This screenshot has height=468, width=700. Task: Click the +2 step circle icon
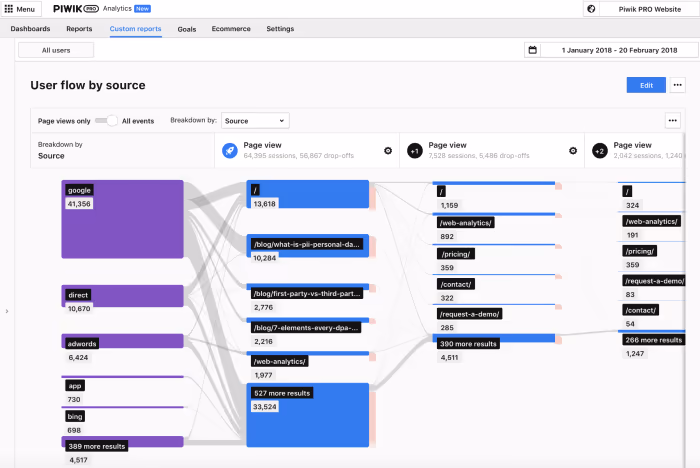(600, 151)
